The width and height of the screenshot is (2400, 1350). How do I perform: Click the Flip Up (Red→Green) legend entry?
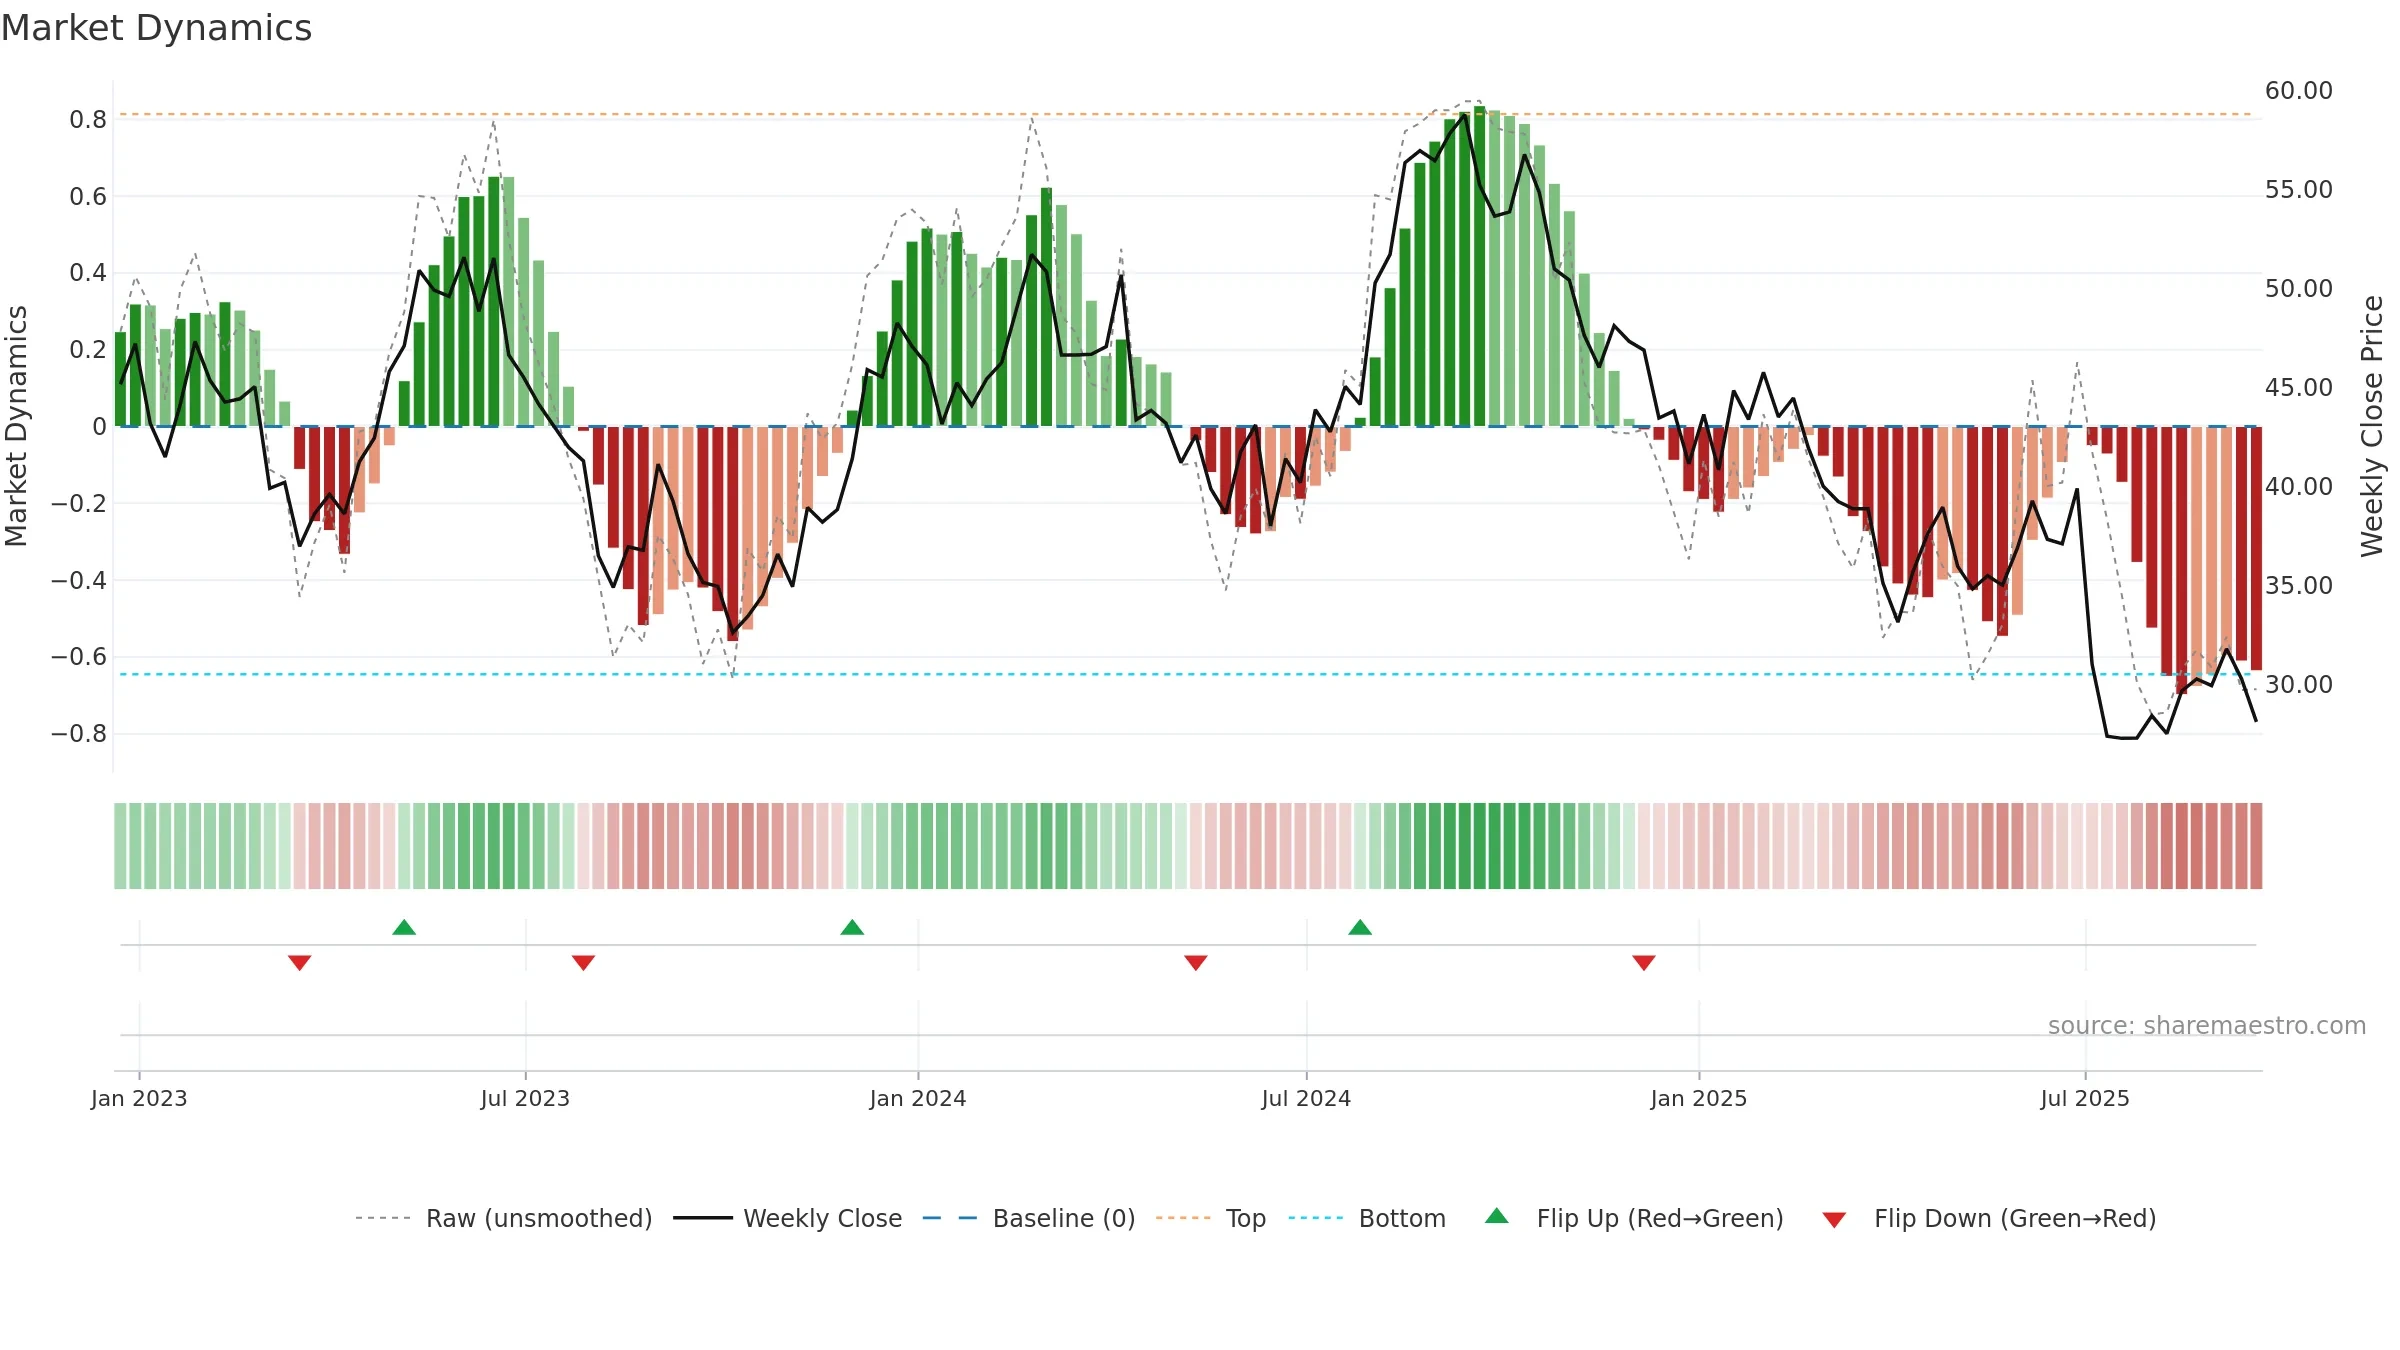tap(1634, 1218)
